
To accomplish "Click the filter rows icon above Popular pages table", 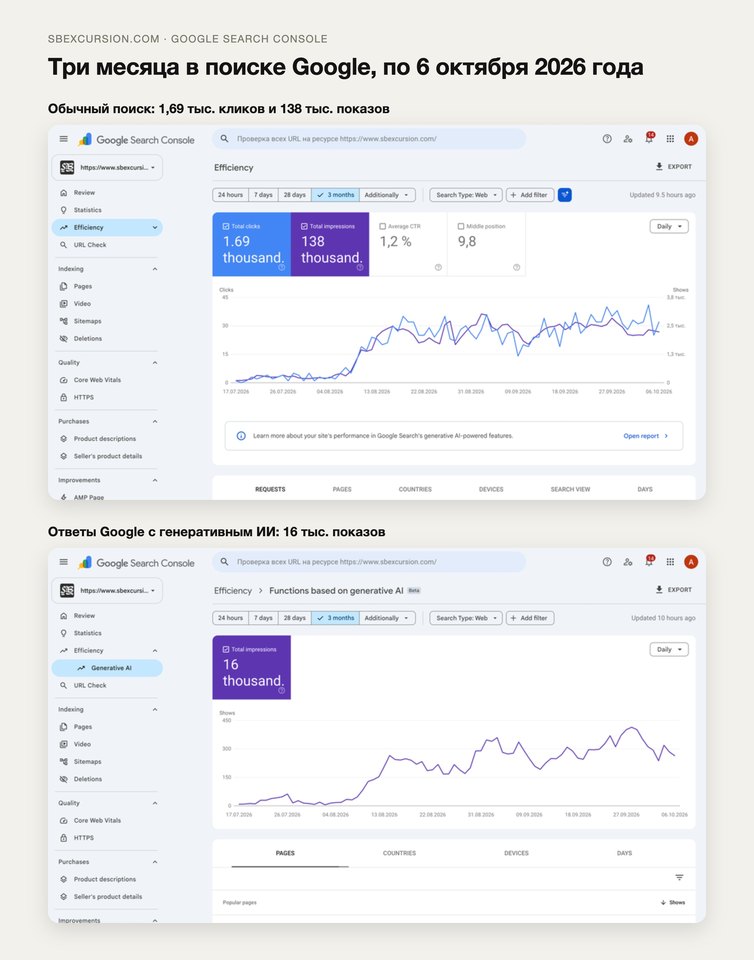I will pos(679,877).
